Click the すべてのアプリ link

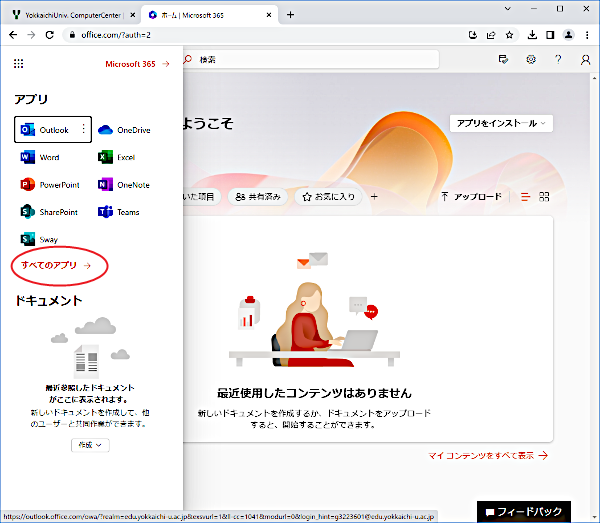[56, 265]
